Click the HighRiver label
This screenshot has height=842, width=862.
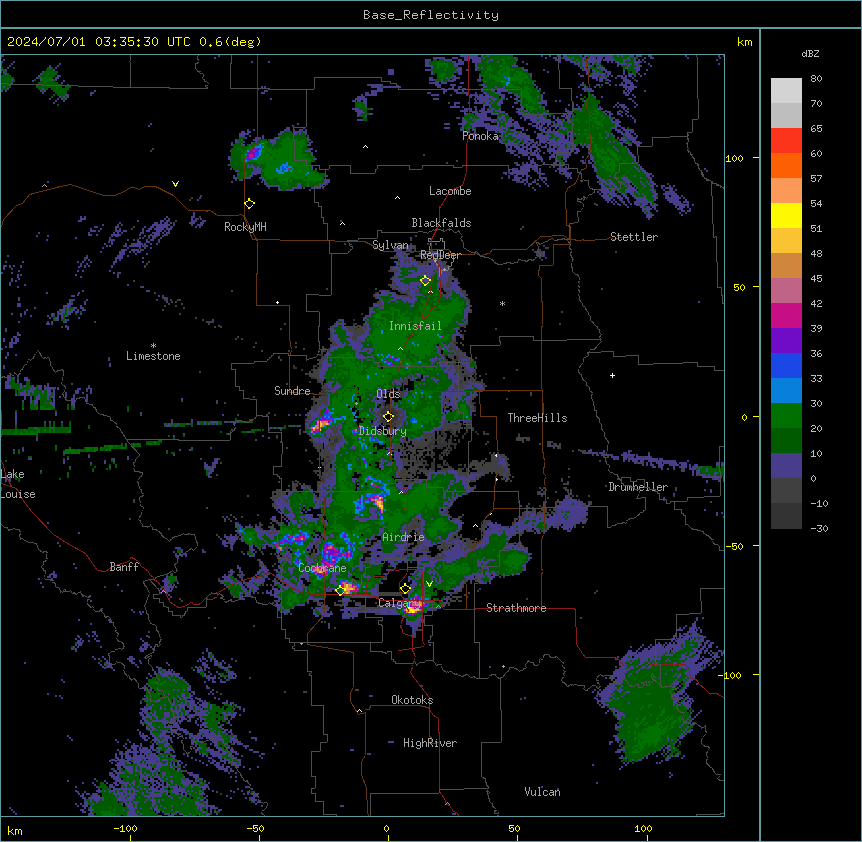tap(430, 743)
